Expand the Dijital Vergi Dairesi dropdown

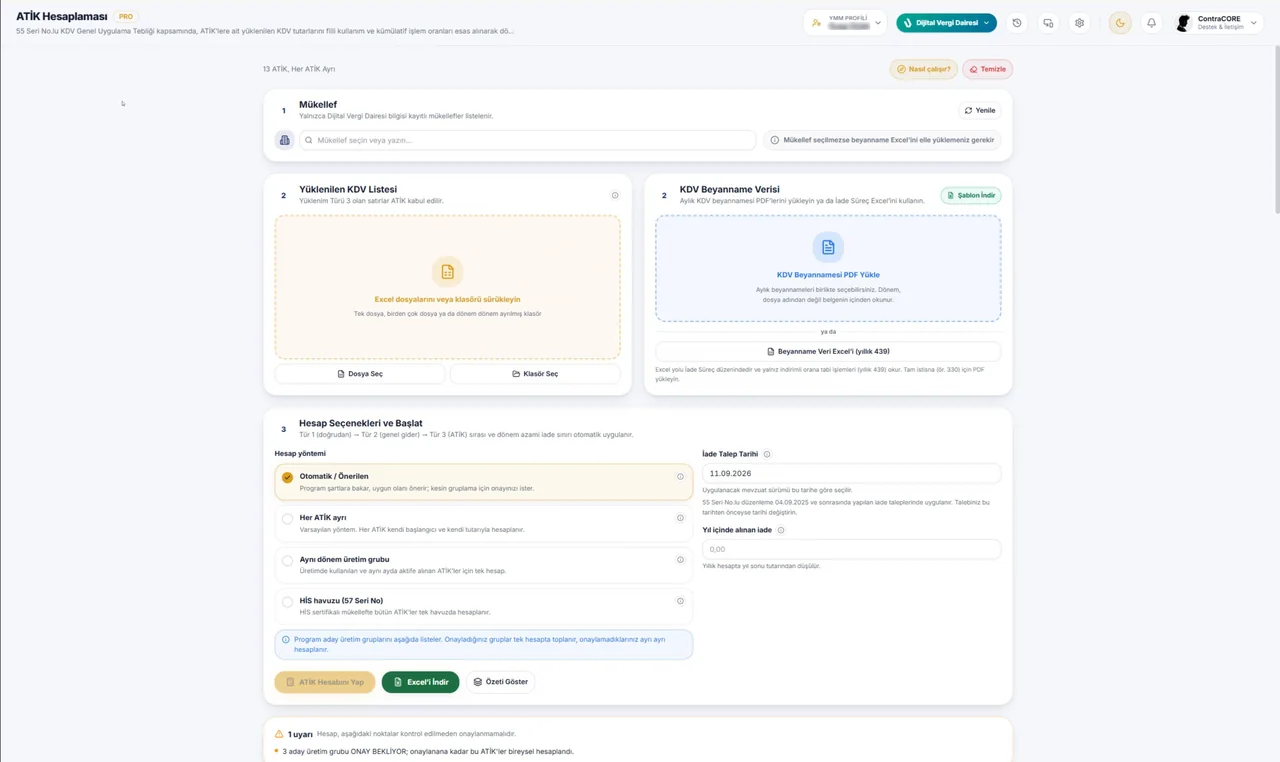[946, 23]
